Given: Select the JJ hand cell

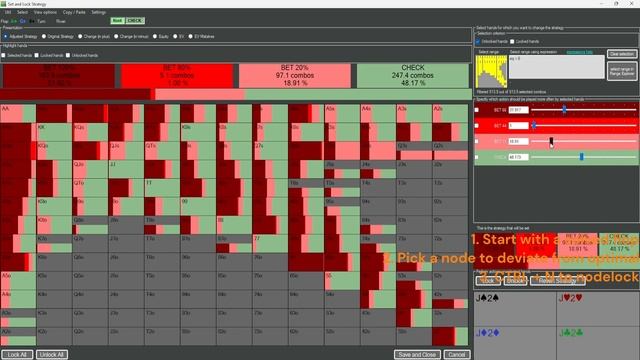Looking at the screenshot, I should pos(126,169).
